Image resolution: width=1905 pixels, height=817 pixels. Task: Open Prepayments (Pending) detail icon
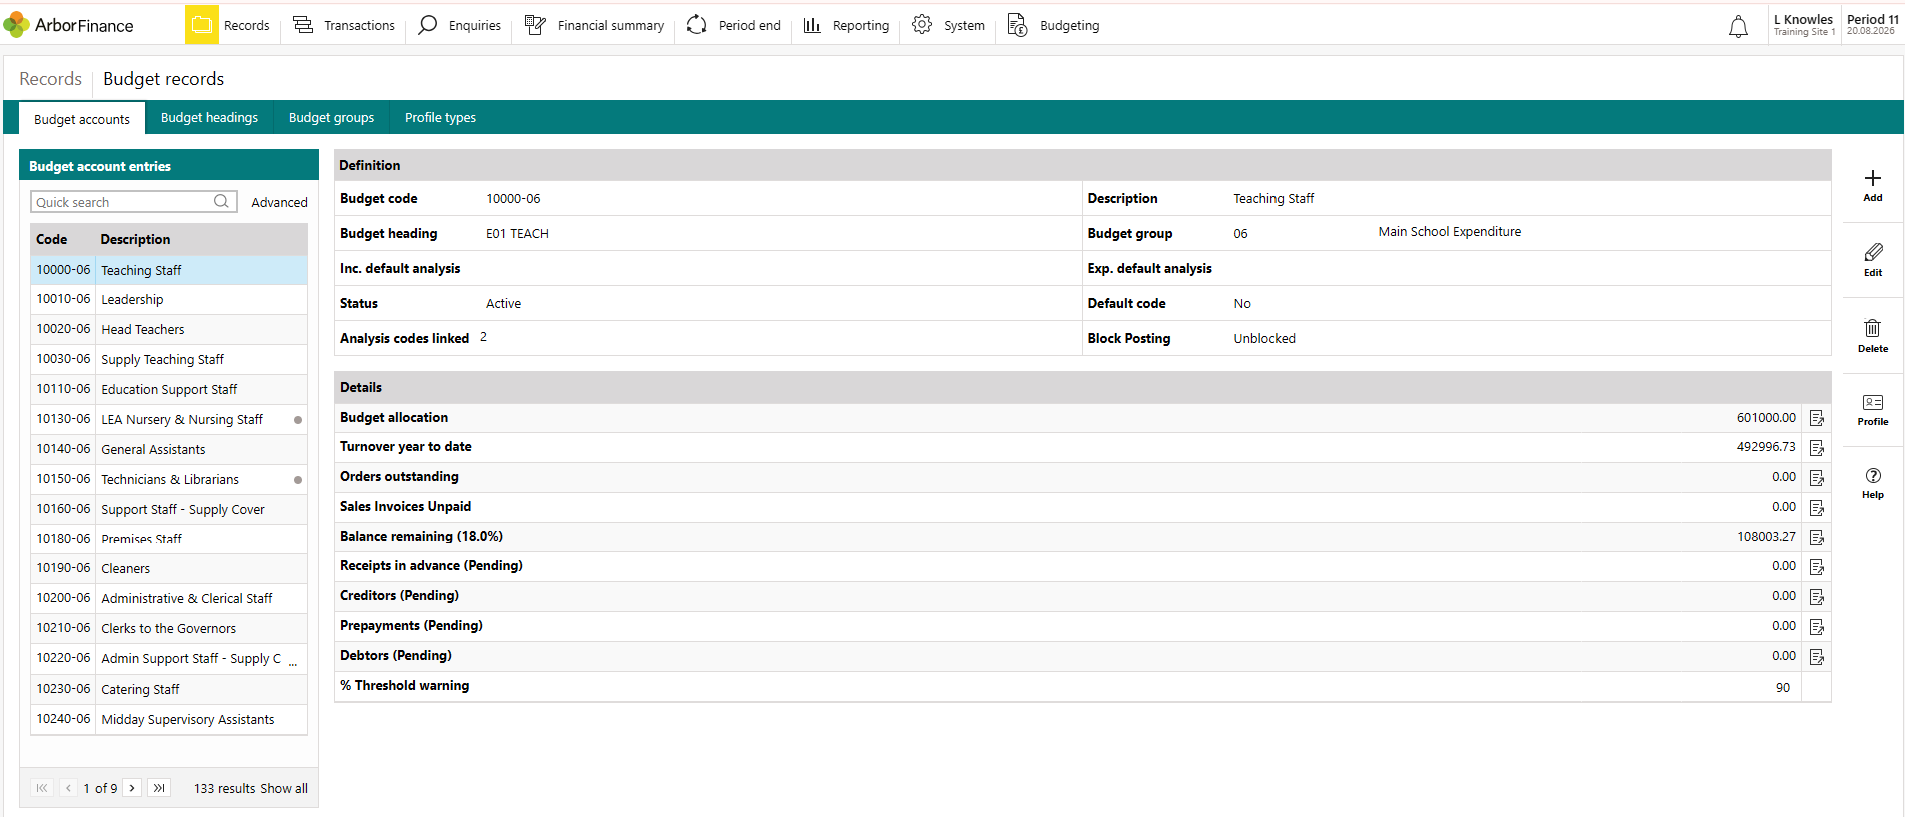[x=1817, y=627]
